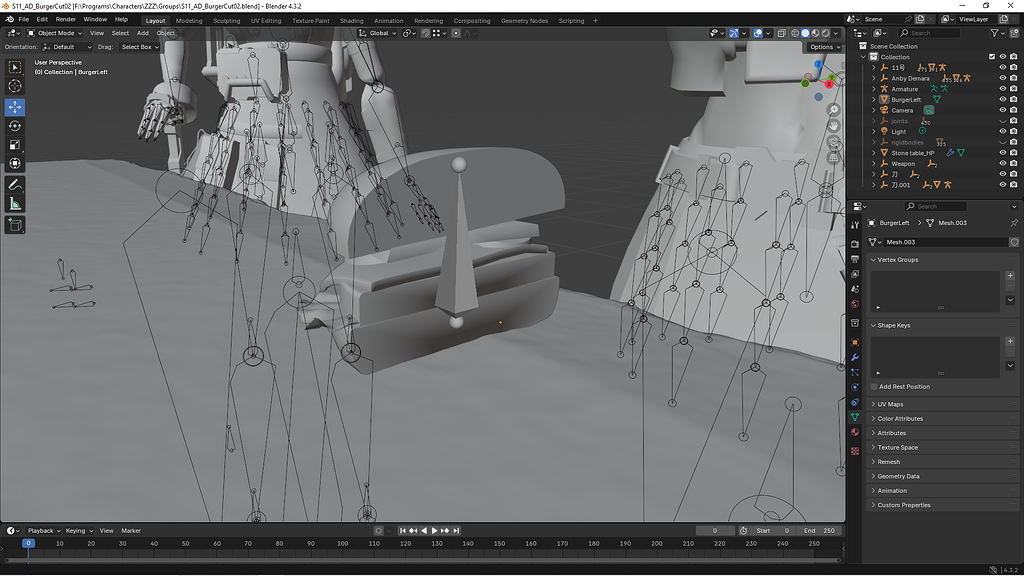Toggle viewport gizmos display
The image size is (1024, 576).
coord(733,33)
